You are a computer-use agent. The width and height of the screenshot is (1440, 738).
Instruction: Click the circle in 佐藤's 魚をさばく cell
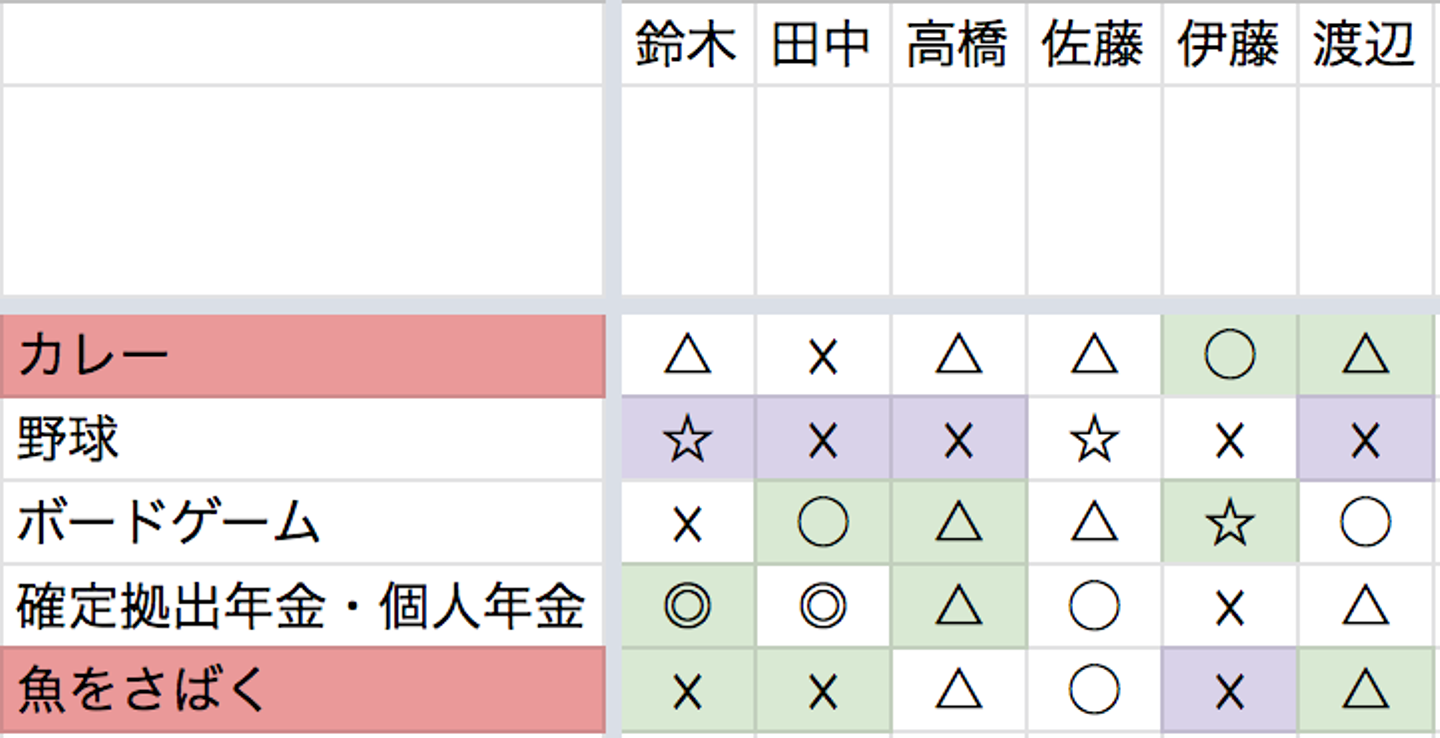point(1093,690)
